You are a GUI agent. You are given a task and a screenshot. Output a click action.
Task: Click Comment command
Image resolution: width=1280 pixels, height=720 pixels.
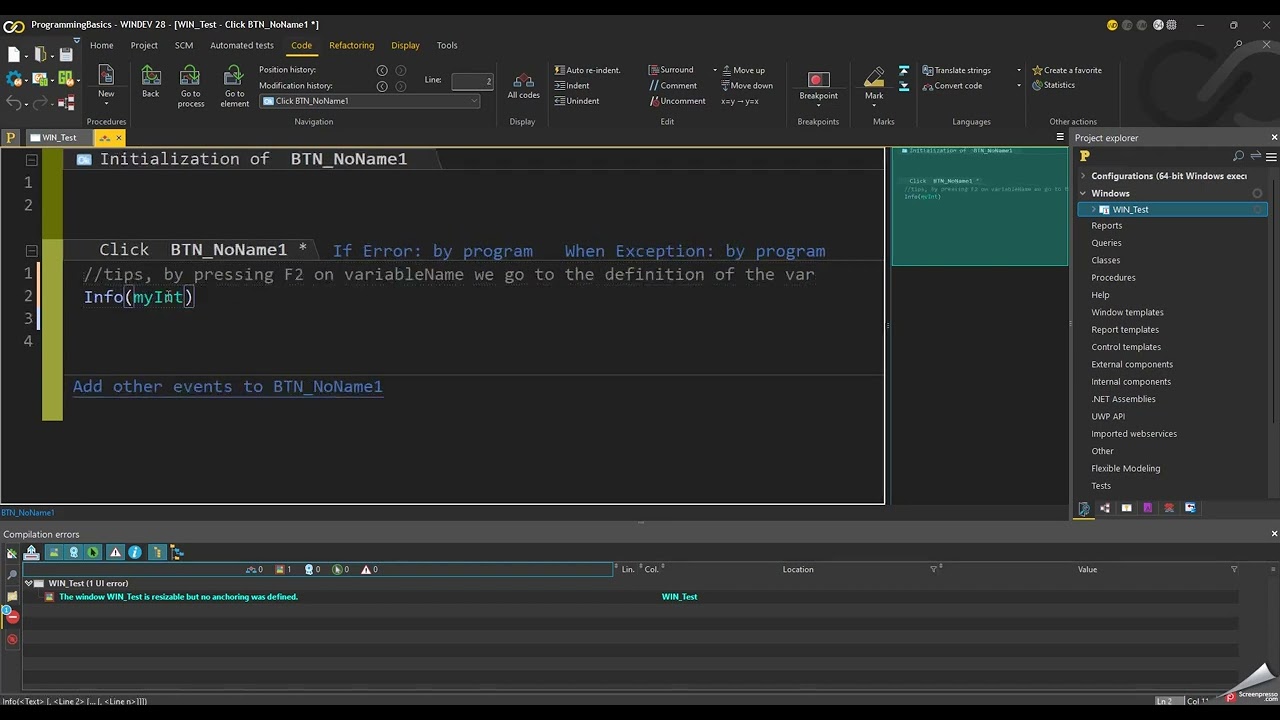coord(673,86)
